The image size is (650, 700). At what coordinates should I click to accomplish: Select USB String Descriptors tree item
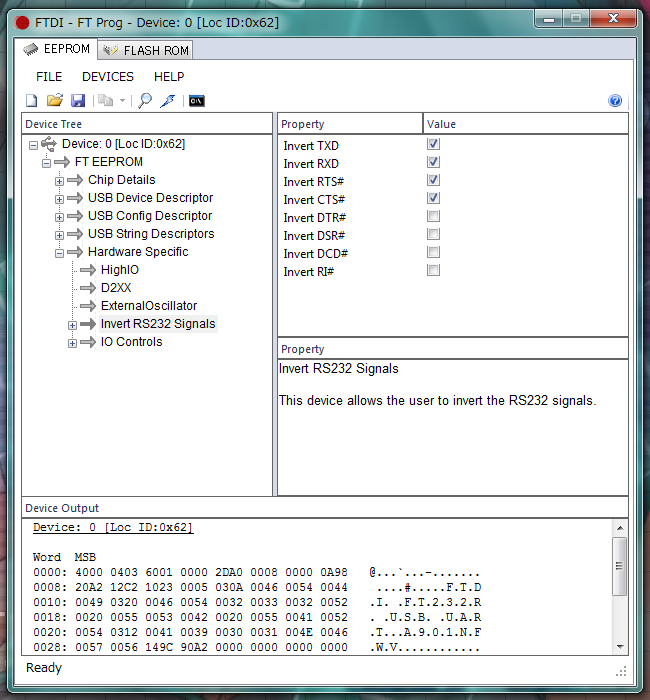pyautogui.click(x=151, y=234)
